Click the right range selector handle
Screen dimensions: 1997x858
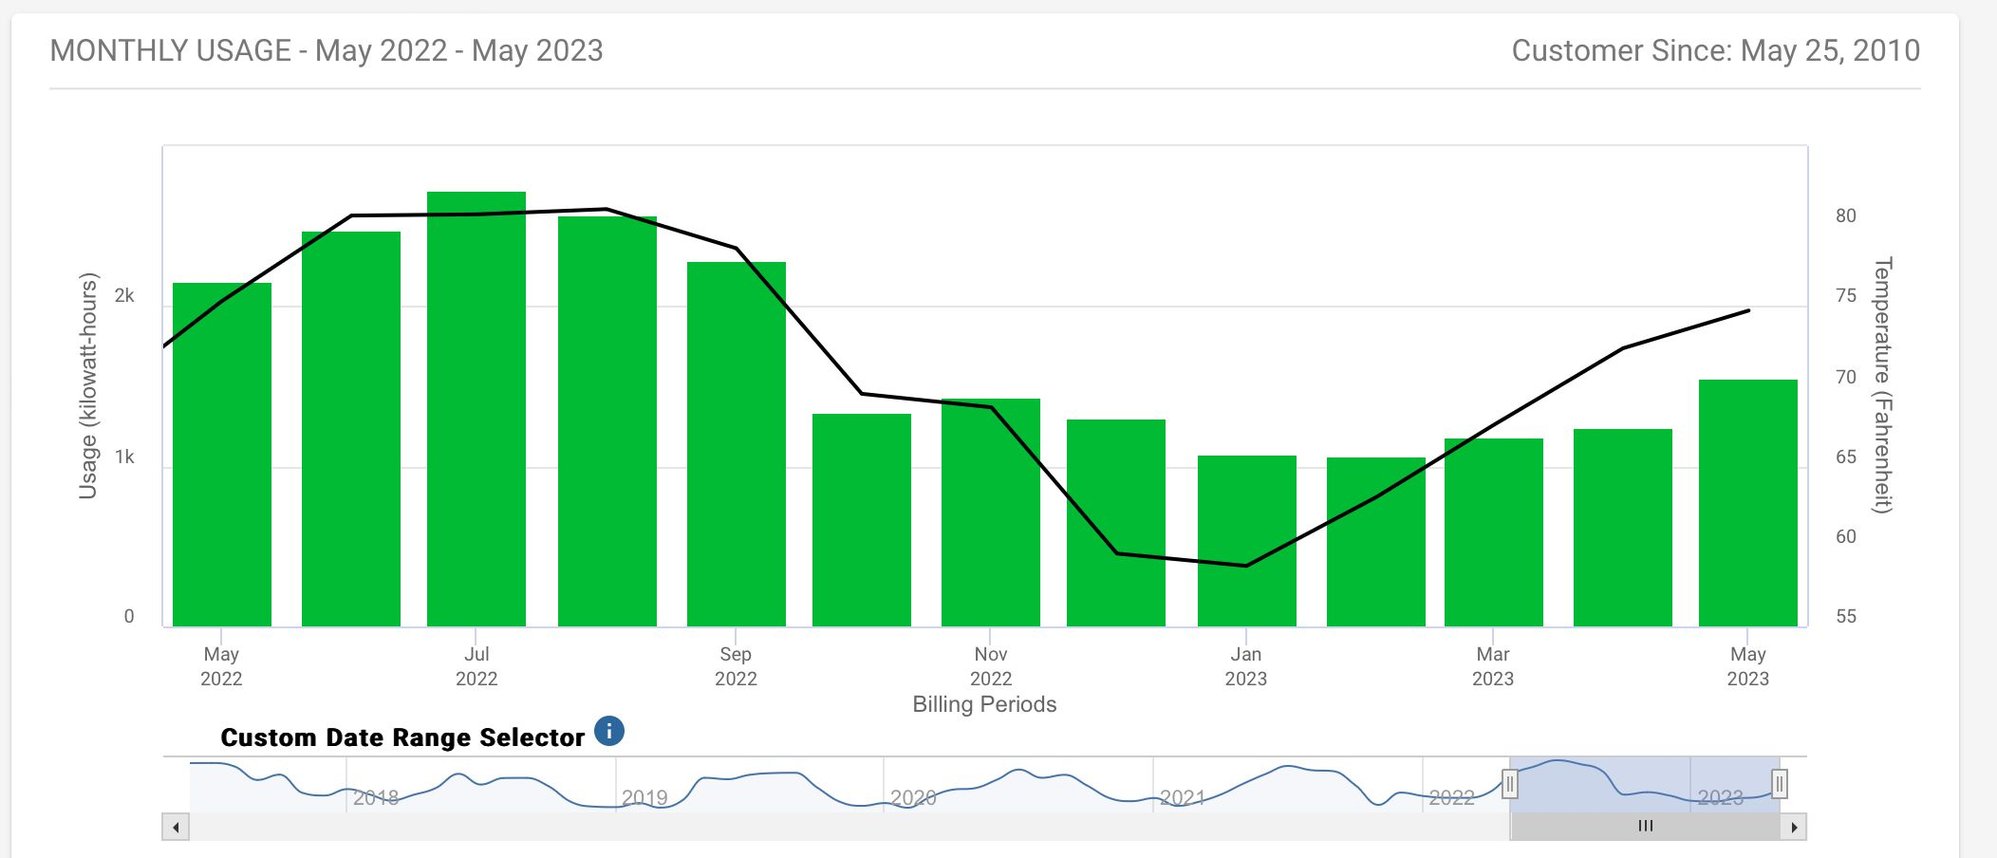tap(1779, 784)
